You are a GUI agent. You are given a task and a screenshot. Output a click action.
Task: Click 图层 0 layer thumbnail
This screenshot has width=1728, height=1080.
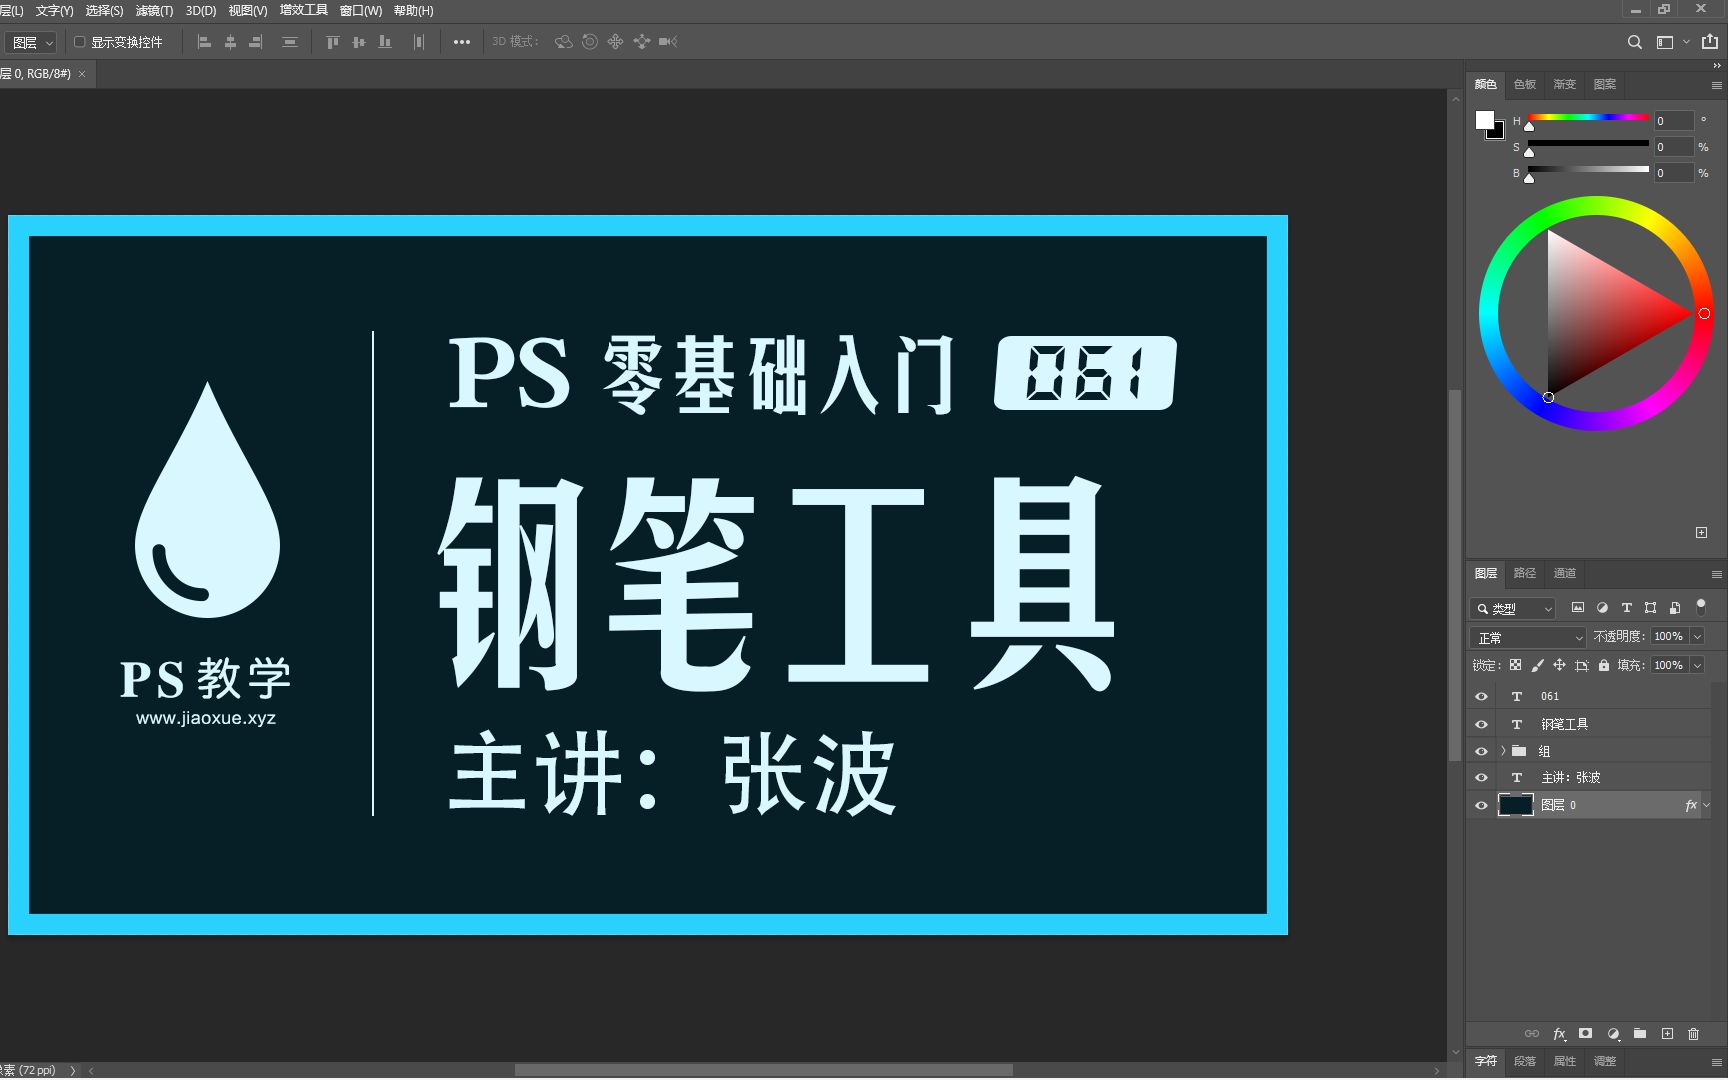[x=1515, y=805]
